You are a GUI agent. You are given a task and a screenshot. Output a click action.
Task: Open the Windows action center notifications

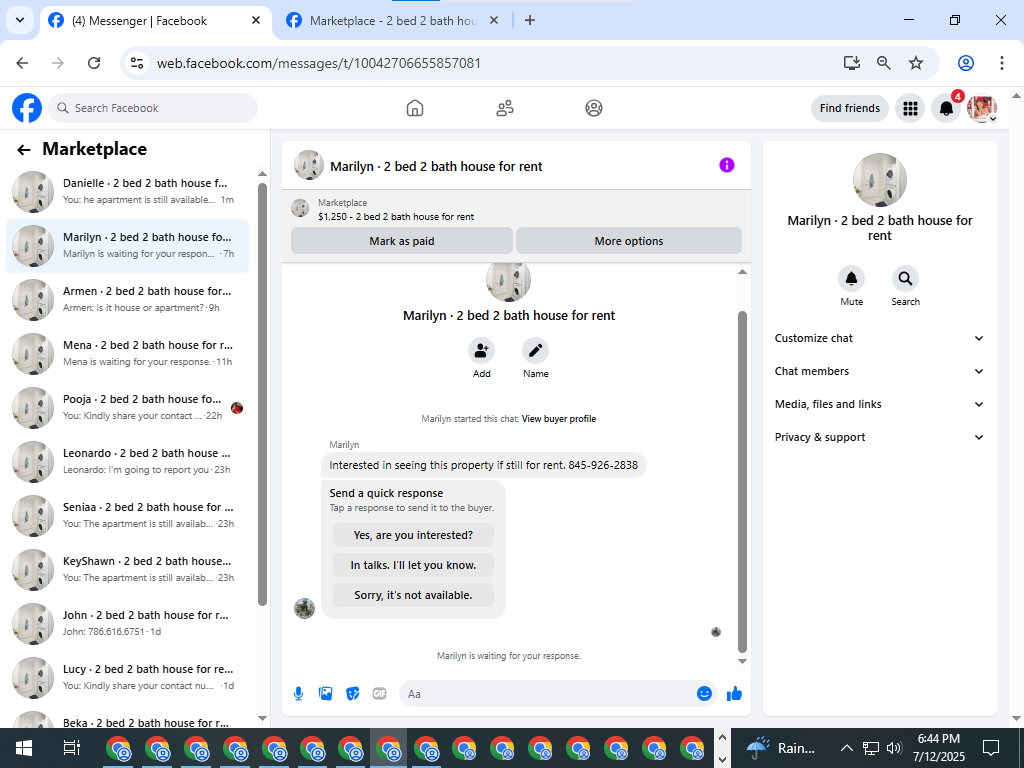[991, 748]
